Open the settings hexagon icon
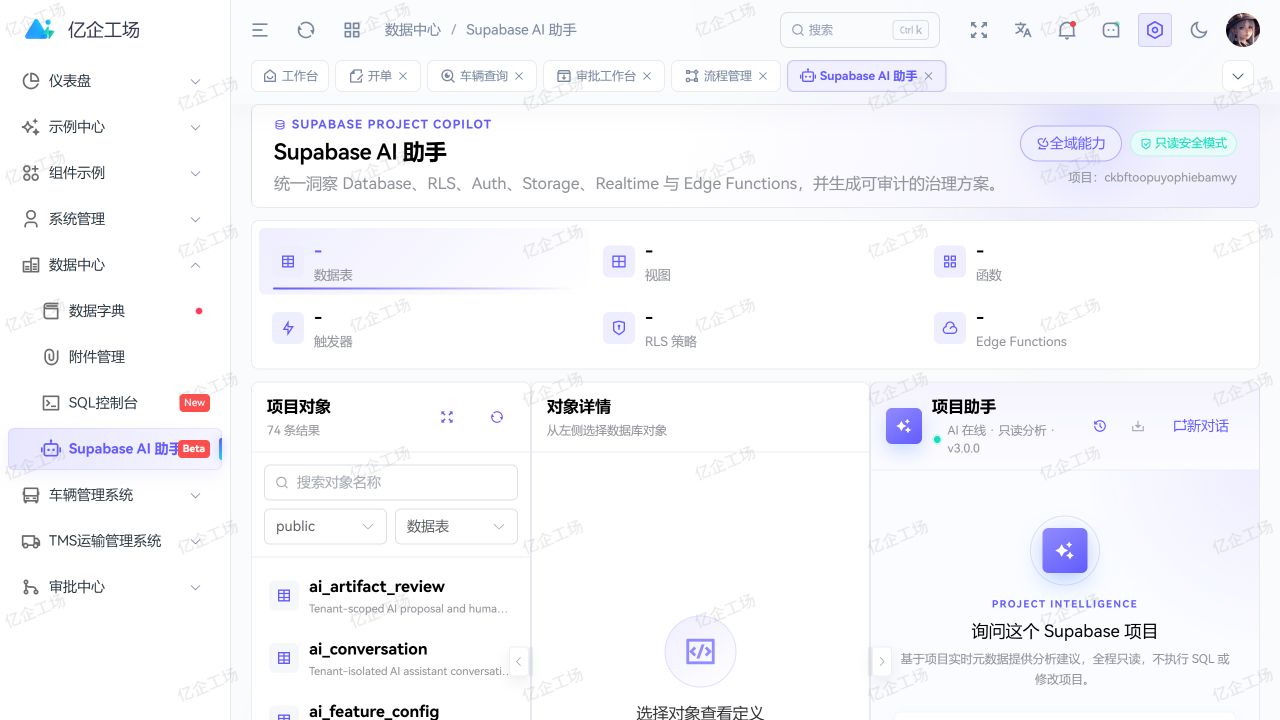Screen dimensions: 1280x720 click(1155, 30)
